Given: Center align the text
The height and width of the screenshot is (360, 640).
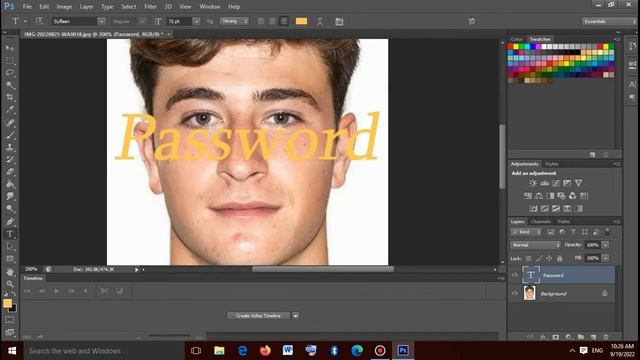Looking at the screenshot, I should coord(272,21).
